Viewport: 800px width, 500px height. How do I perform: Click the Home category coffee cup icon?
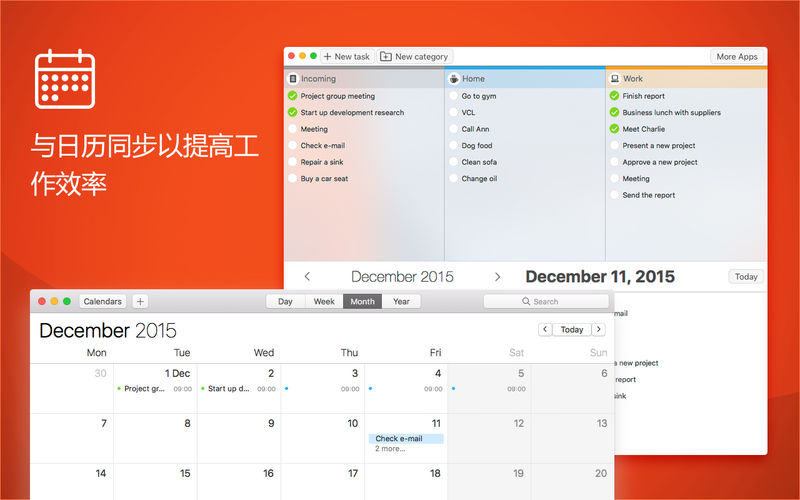click(454, 79)
